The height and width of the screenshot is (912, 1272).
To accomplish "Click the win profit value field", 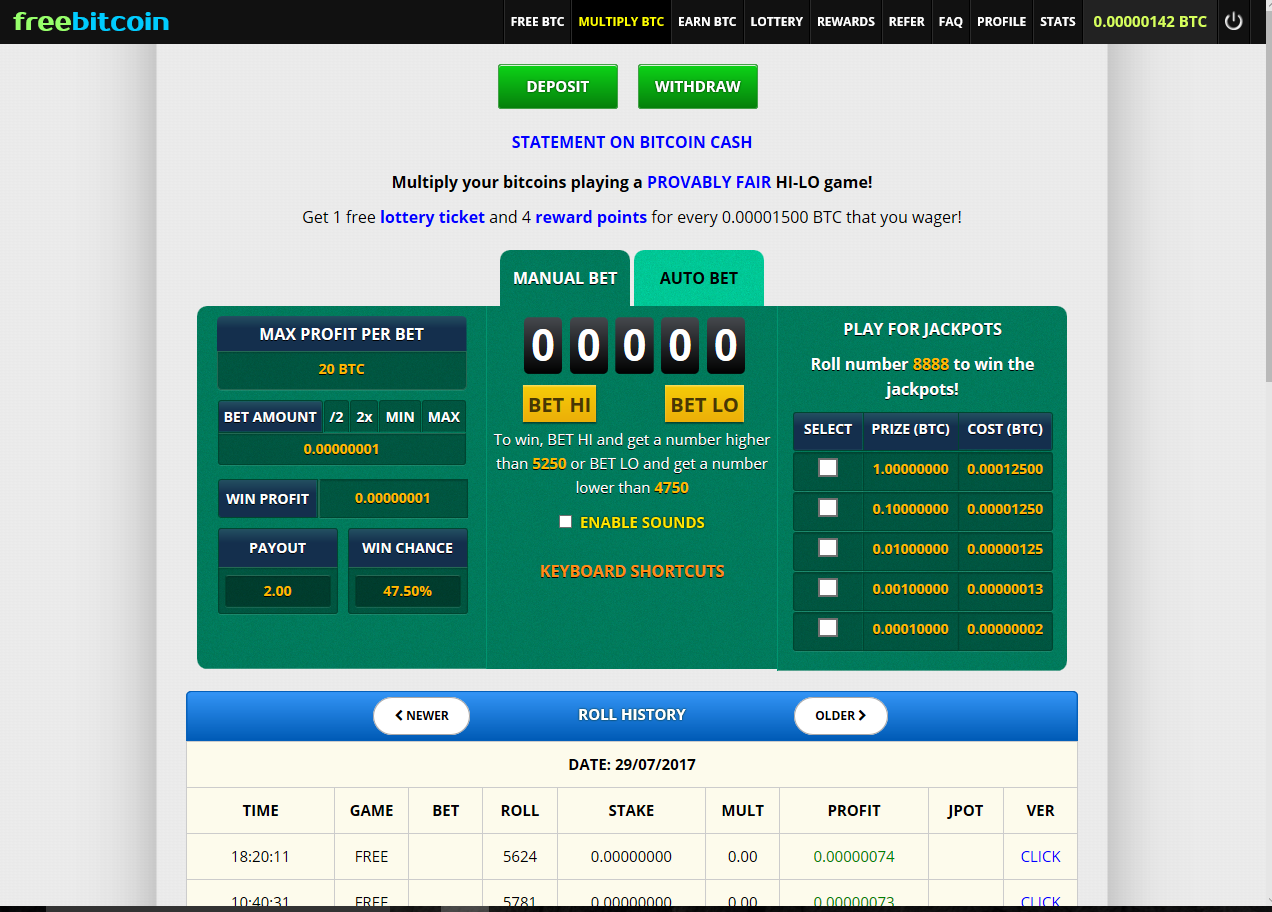I will 393,498.
